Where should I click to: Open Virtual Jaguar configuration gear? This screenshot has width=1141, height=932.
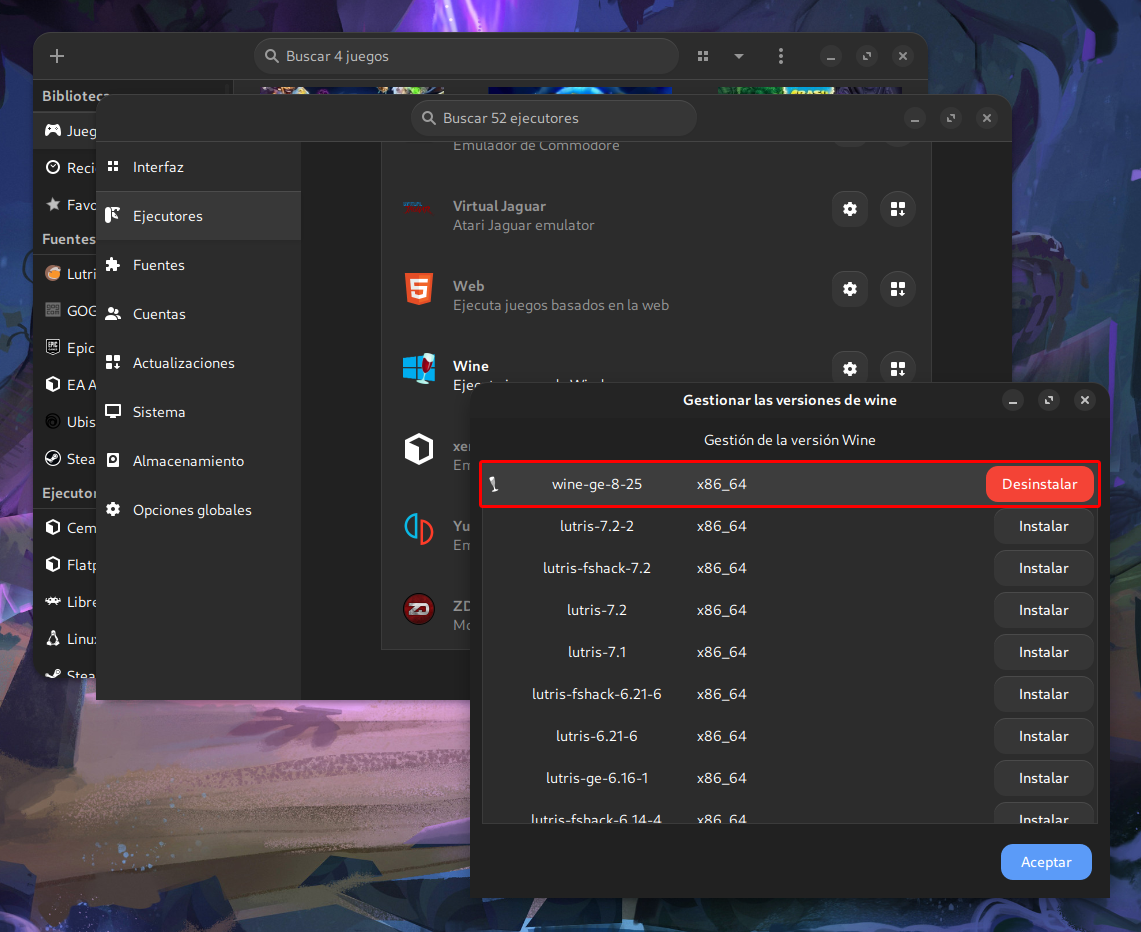pyautogui.click(x=849, y=210)
